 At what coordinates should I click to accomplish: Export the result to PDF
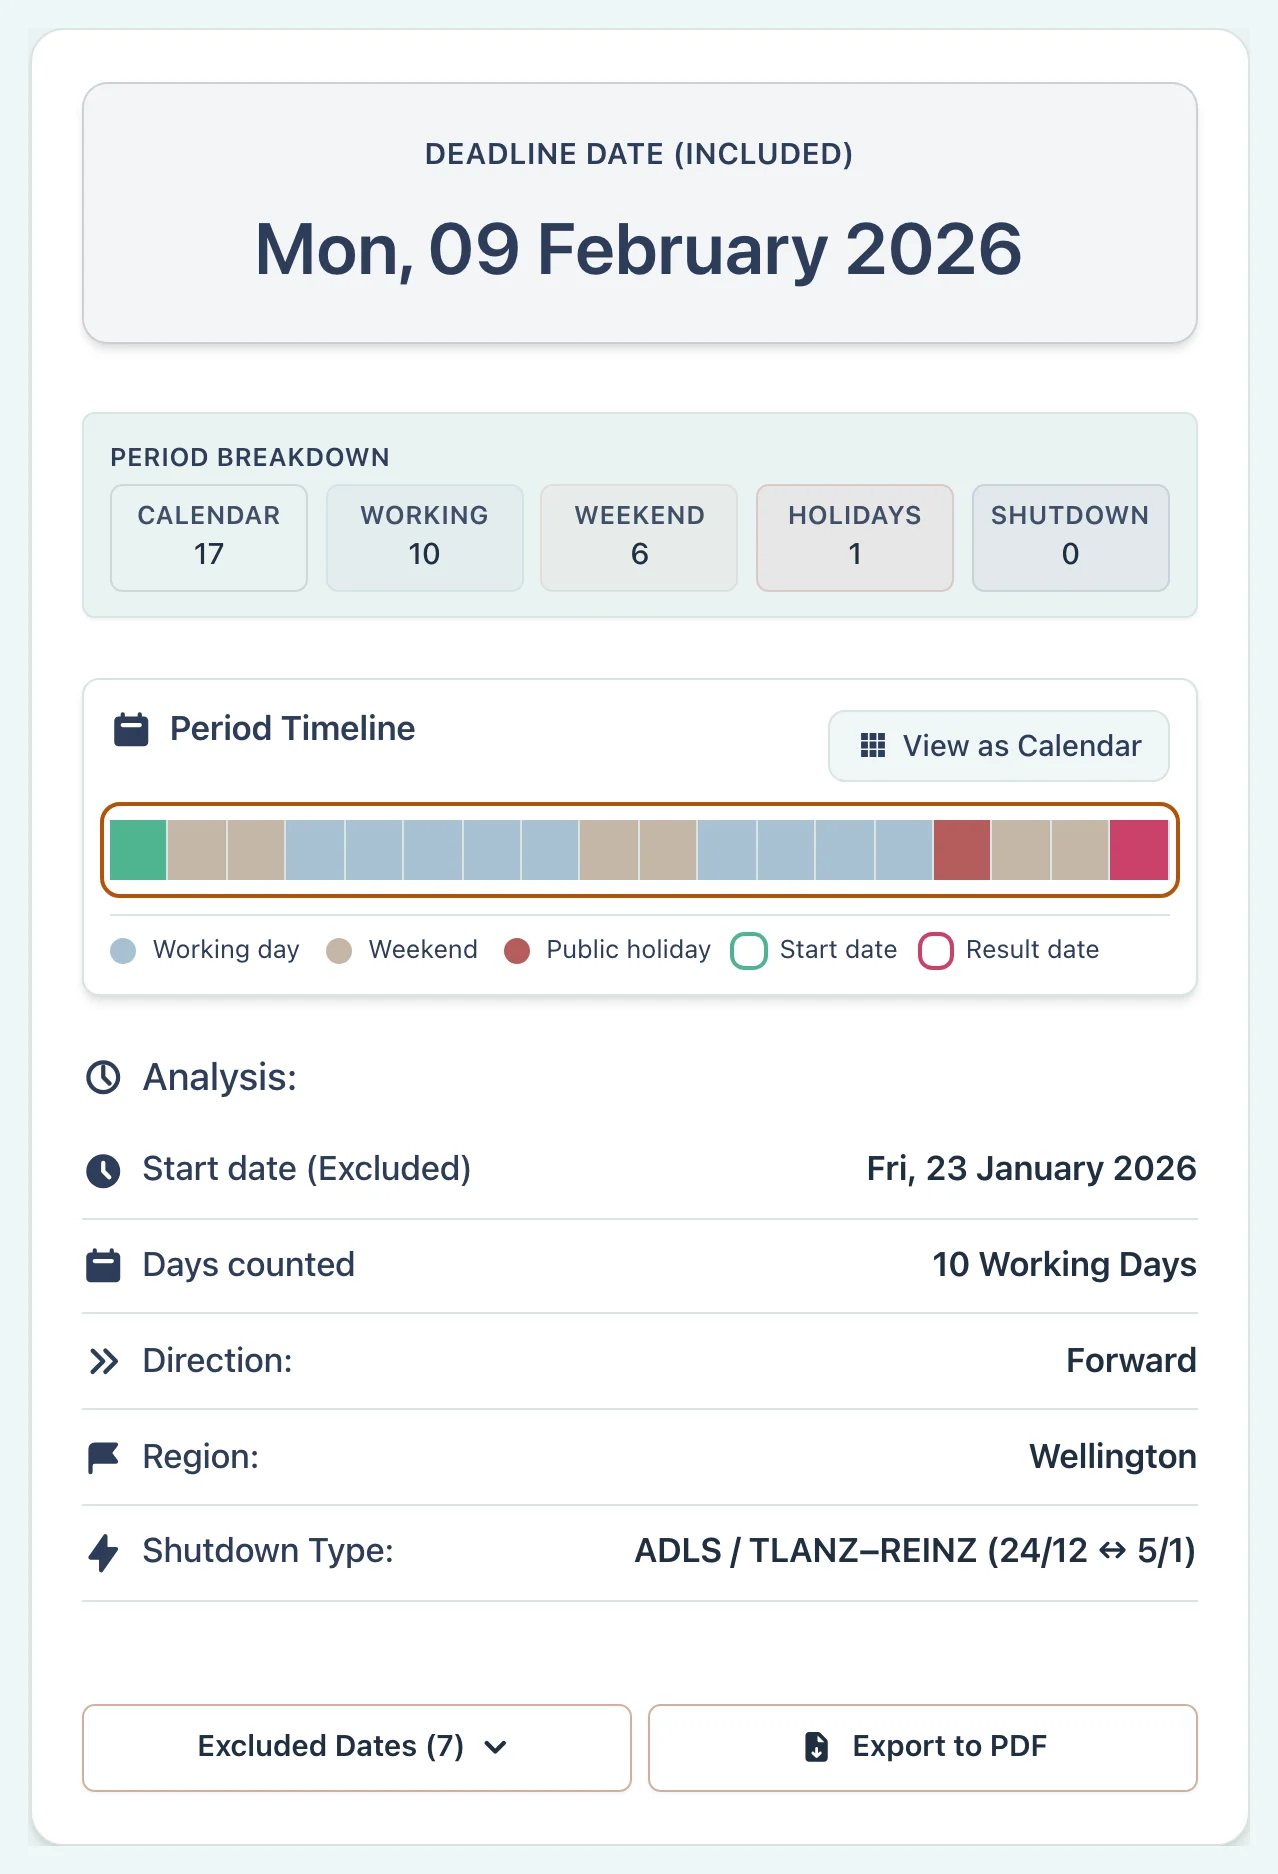coord(923,1747)
